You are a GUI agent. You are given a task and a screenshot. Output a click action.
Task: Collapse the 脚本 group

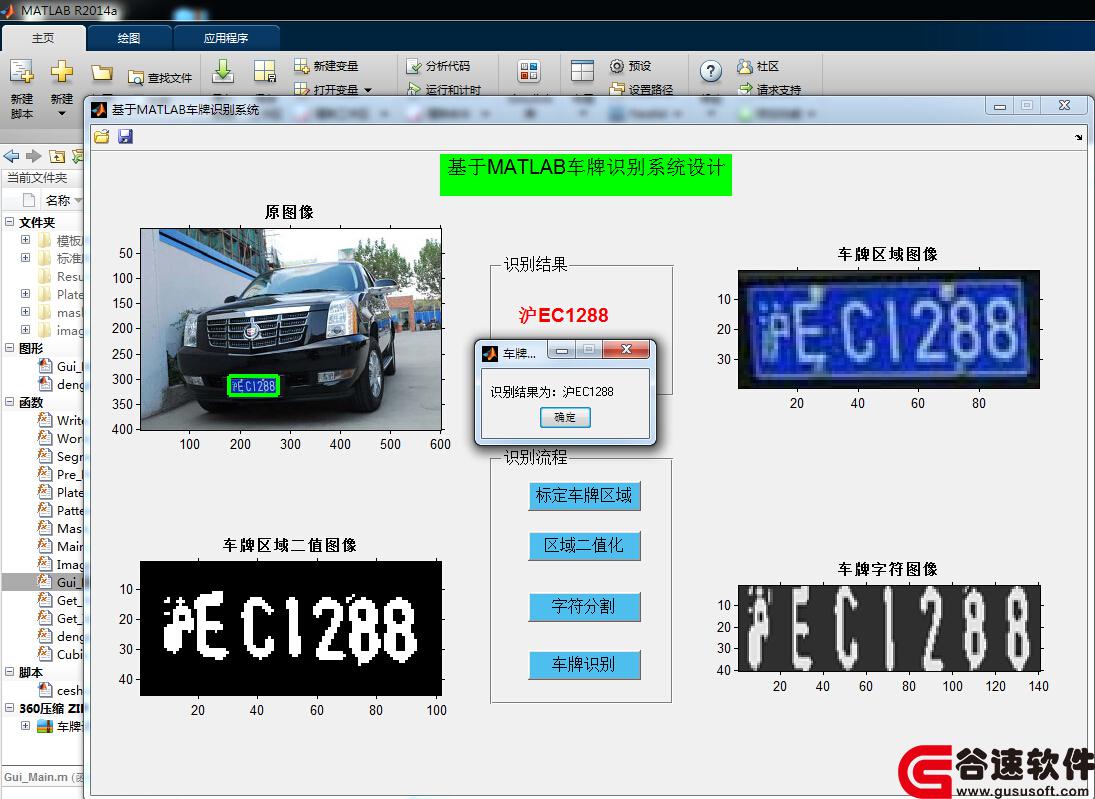point(10,672)
